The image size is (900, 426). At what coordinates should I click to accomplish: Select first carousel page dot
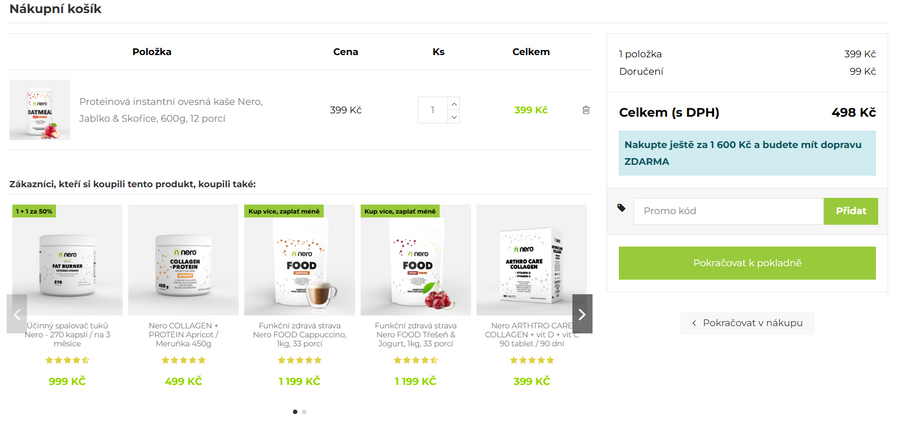(x=295, y=411)
